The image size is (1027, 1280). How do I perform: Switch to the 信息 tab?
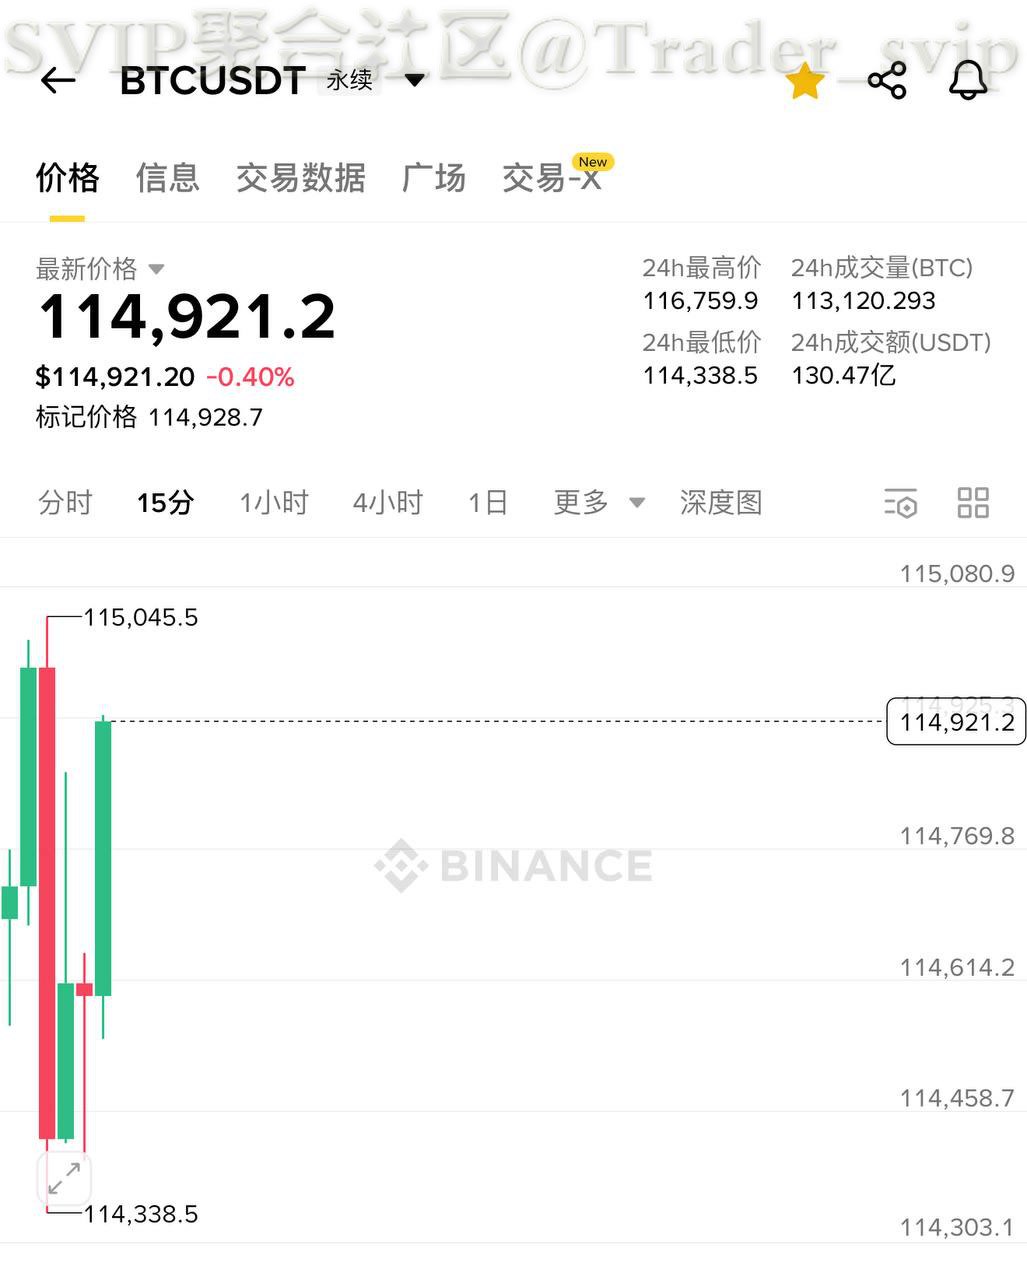point(167,178)
